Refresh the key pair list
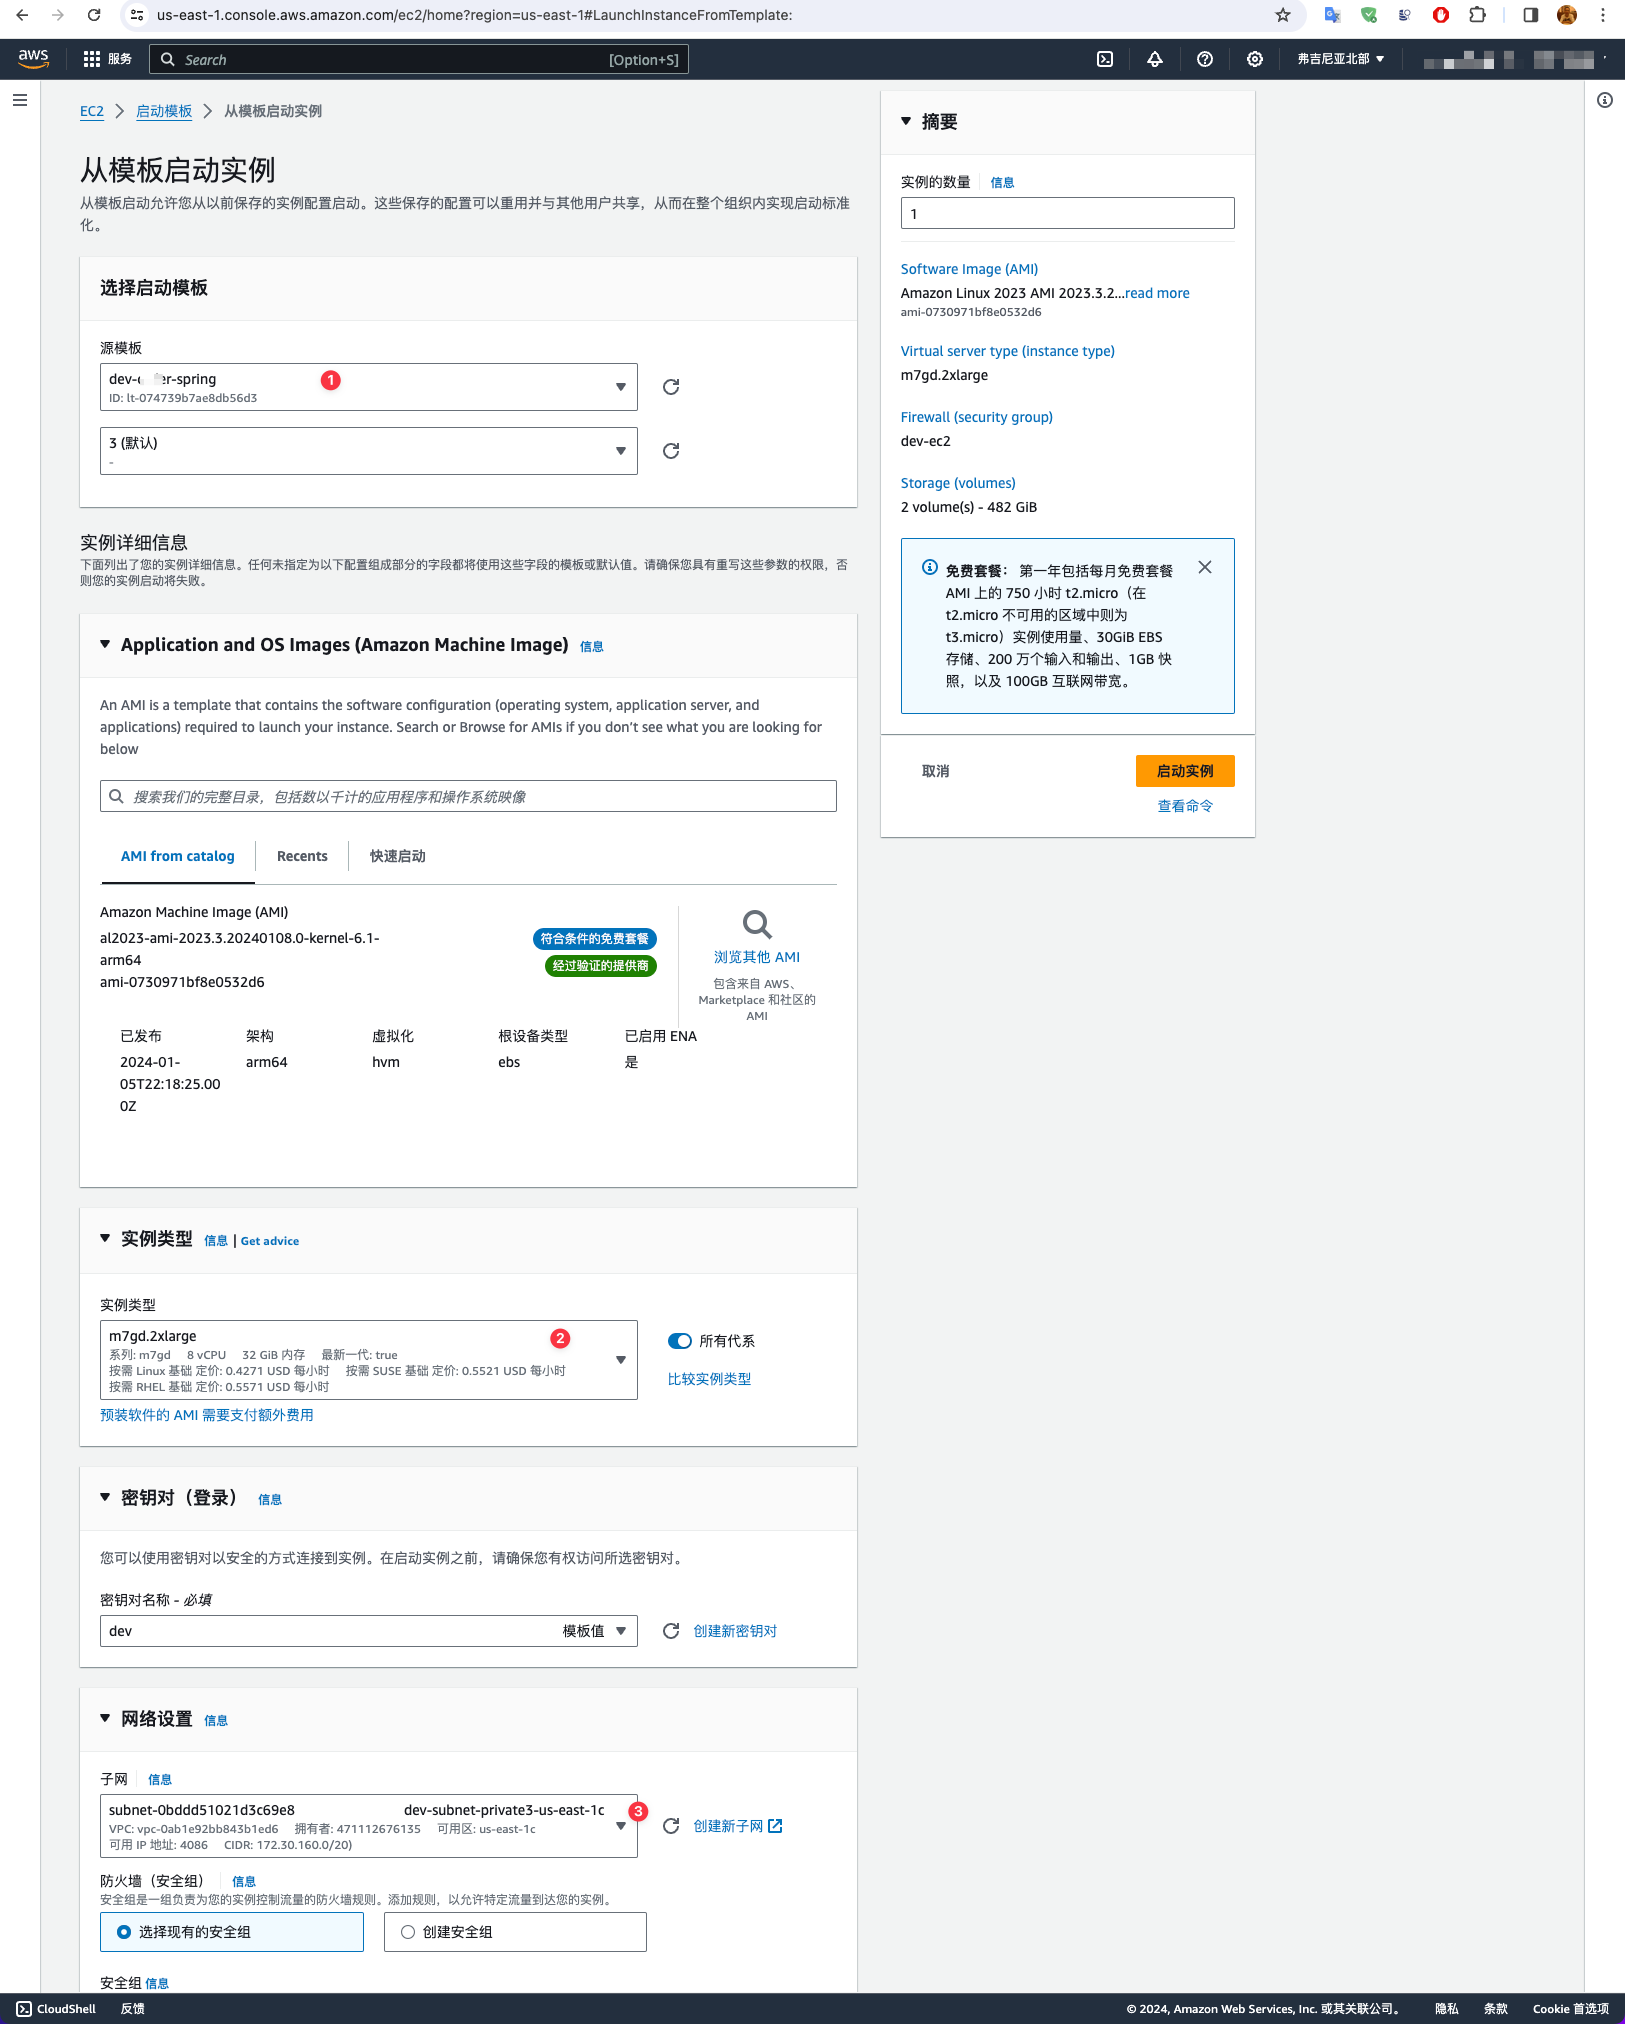Image resolution: width=1625 pixels, height=2024 pixels. point(671,1631)
